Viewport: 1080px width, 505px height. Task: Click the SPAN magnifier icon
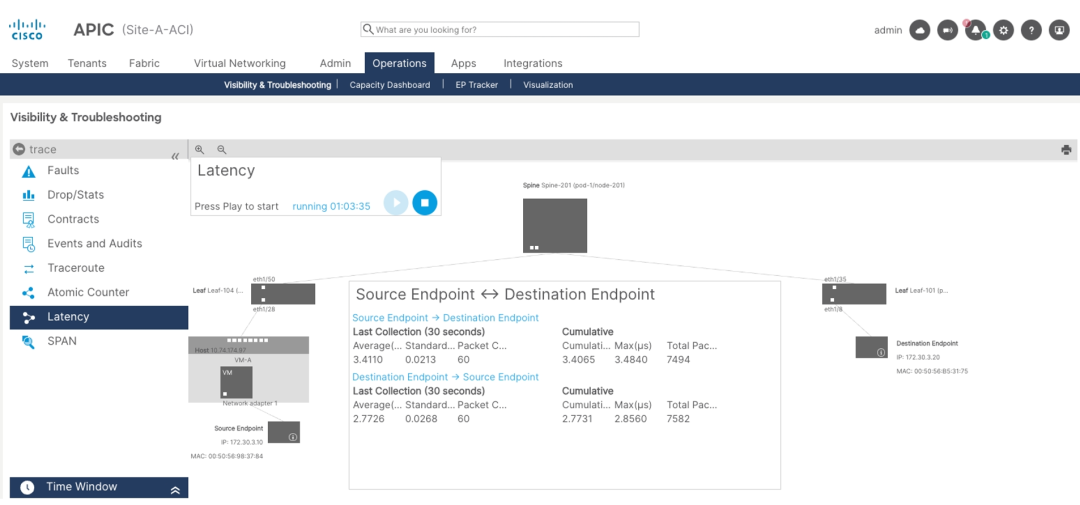28,342
